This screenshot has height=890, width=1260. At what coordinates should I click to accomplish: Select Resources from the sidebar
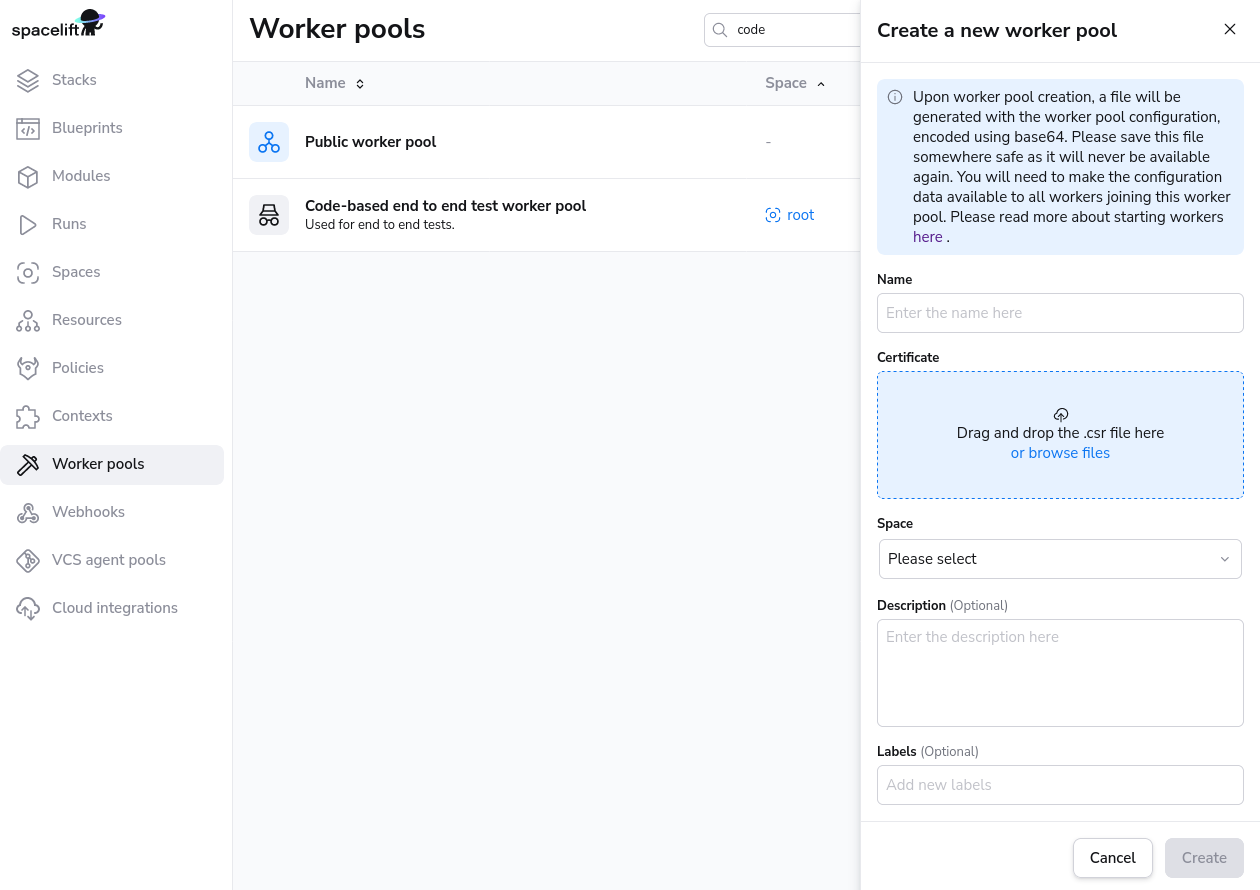tap(86, 320)
